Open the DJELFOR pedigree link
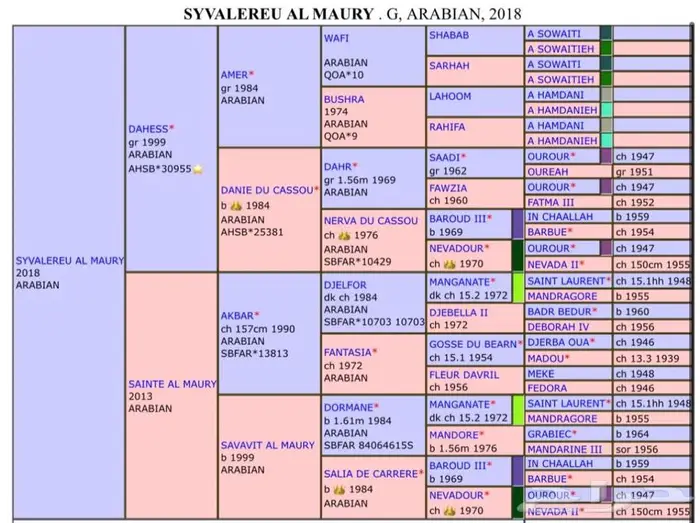 [x=345, y=284]
